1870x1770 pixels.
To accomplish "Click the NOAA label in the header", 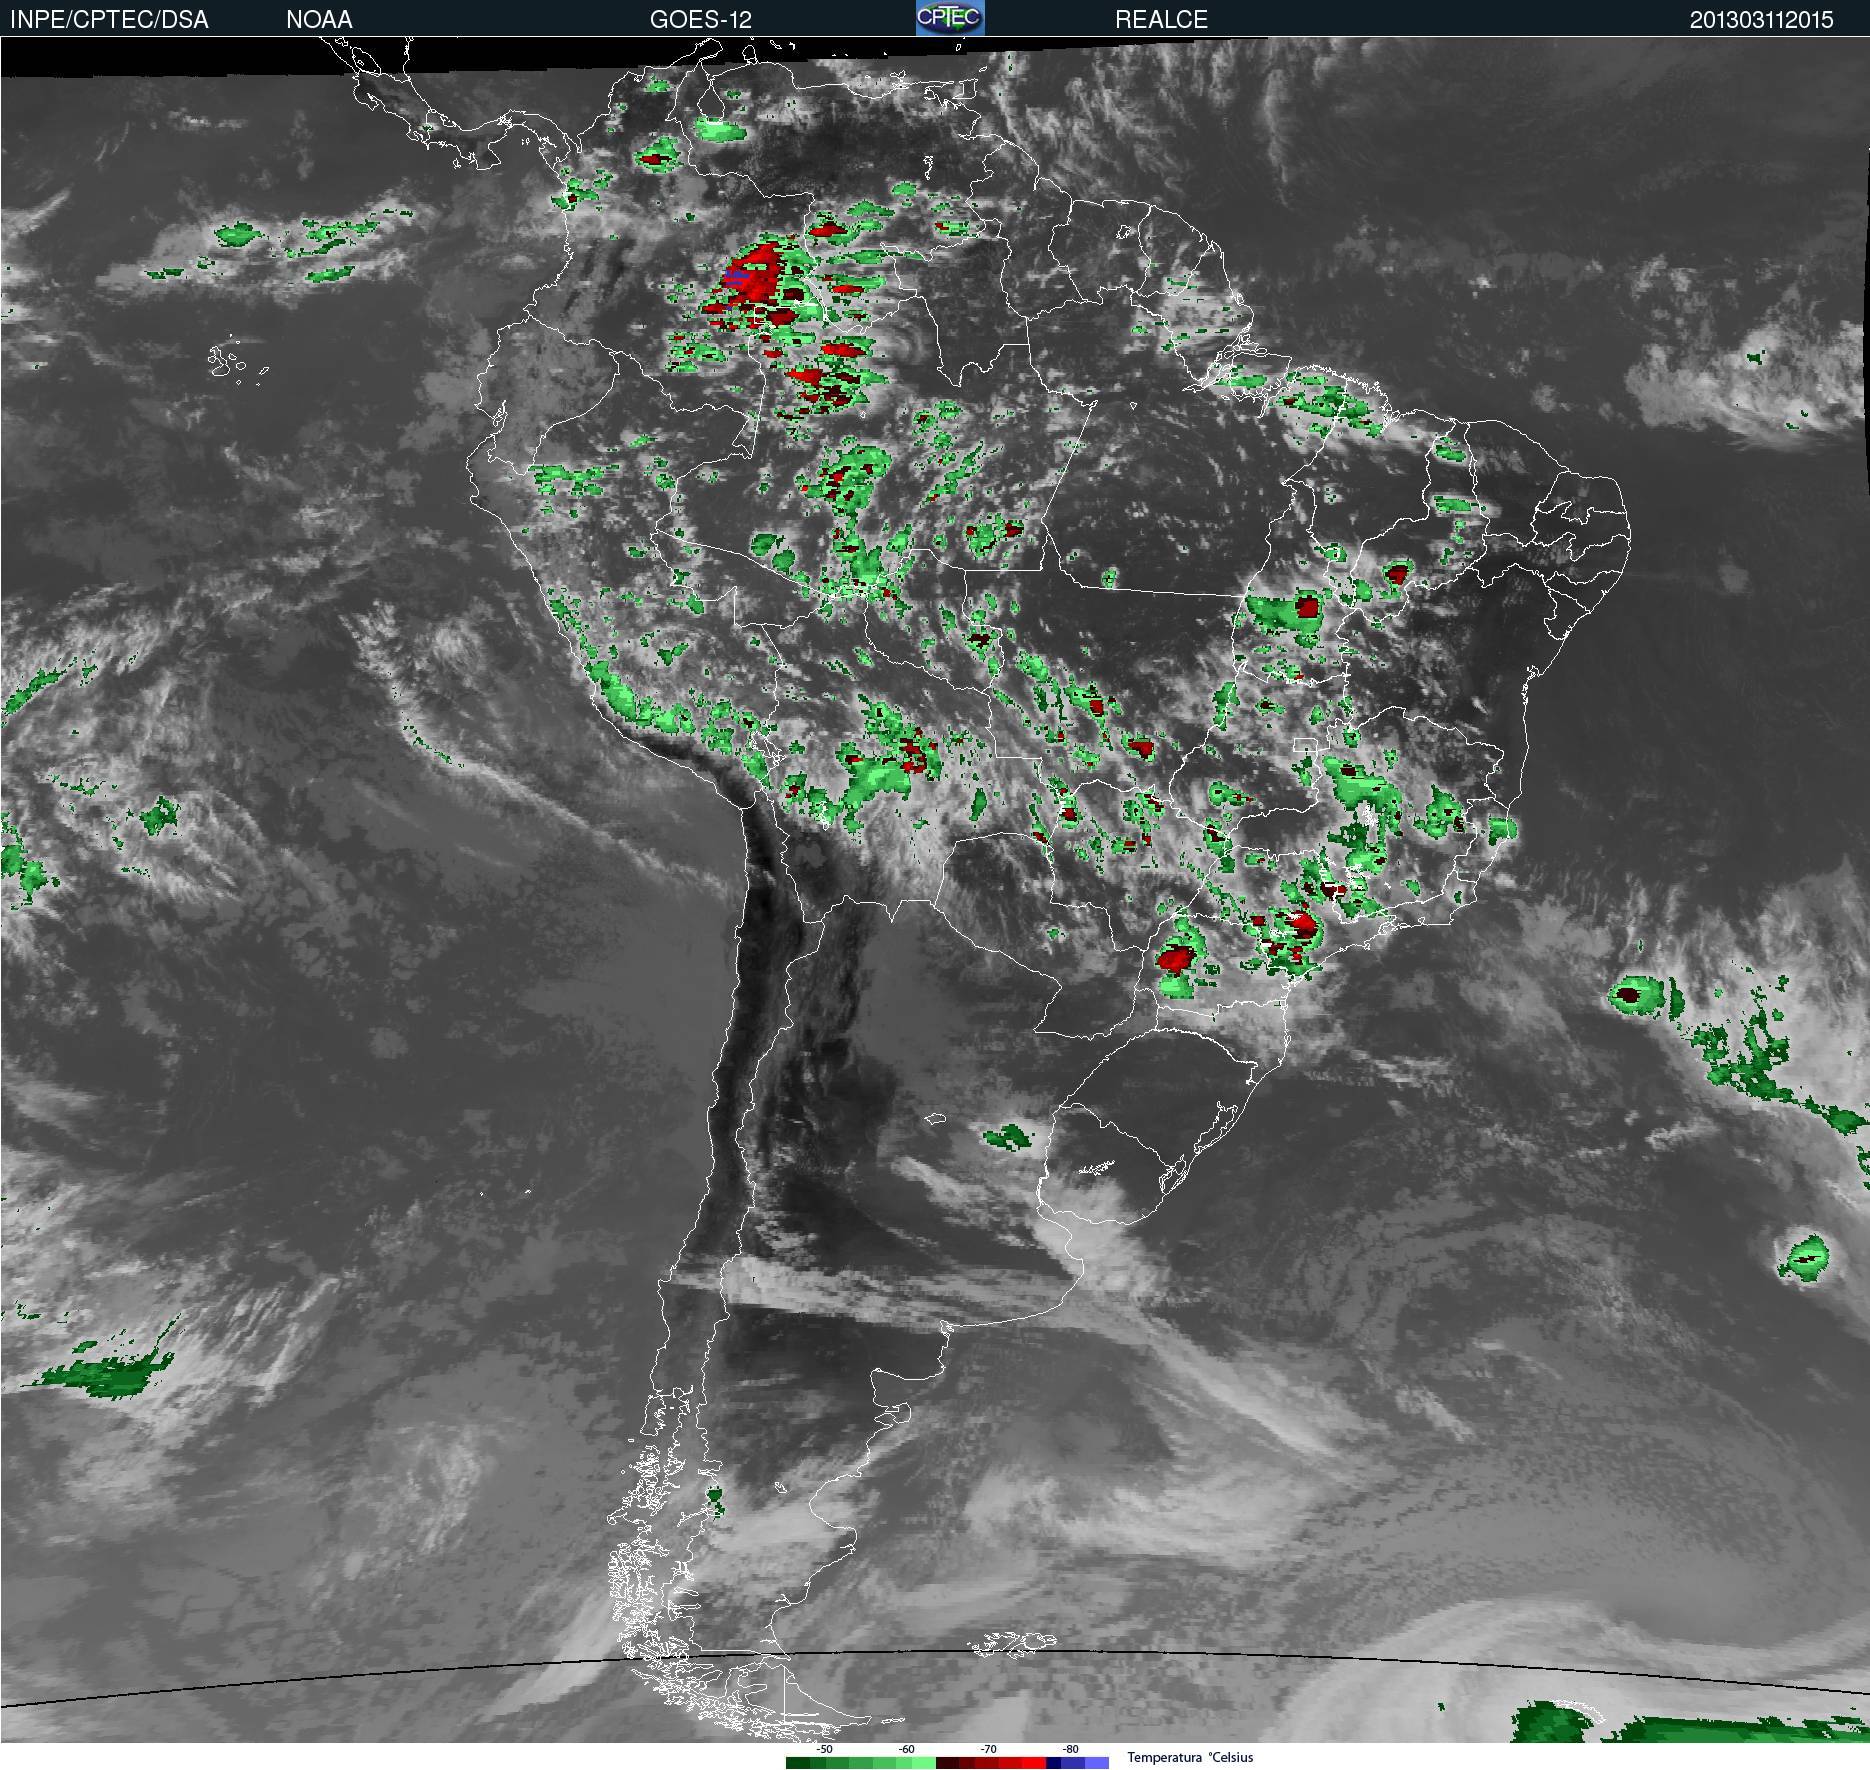I will click(x=319, y=19).
